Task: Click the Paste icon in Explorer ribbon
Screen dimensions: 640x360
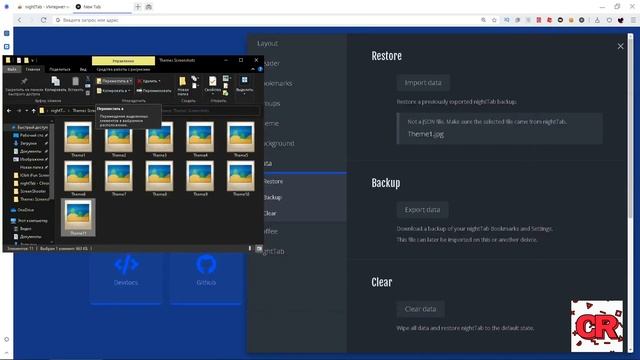Action: tap(76, 82)
